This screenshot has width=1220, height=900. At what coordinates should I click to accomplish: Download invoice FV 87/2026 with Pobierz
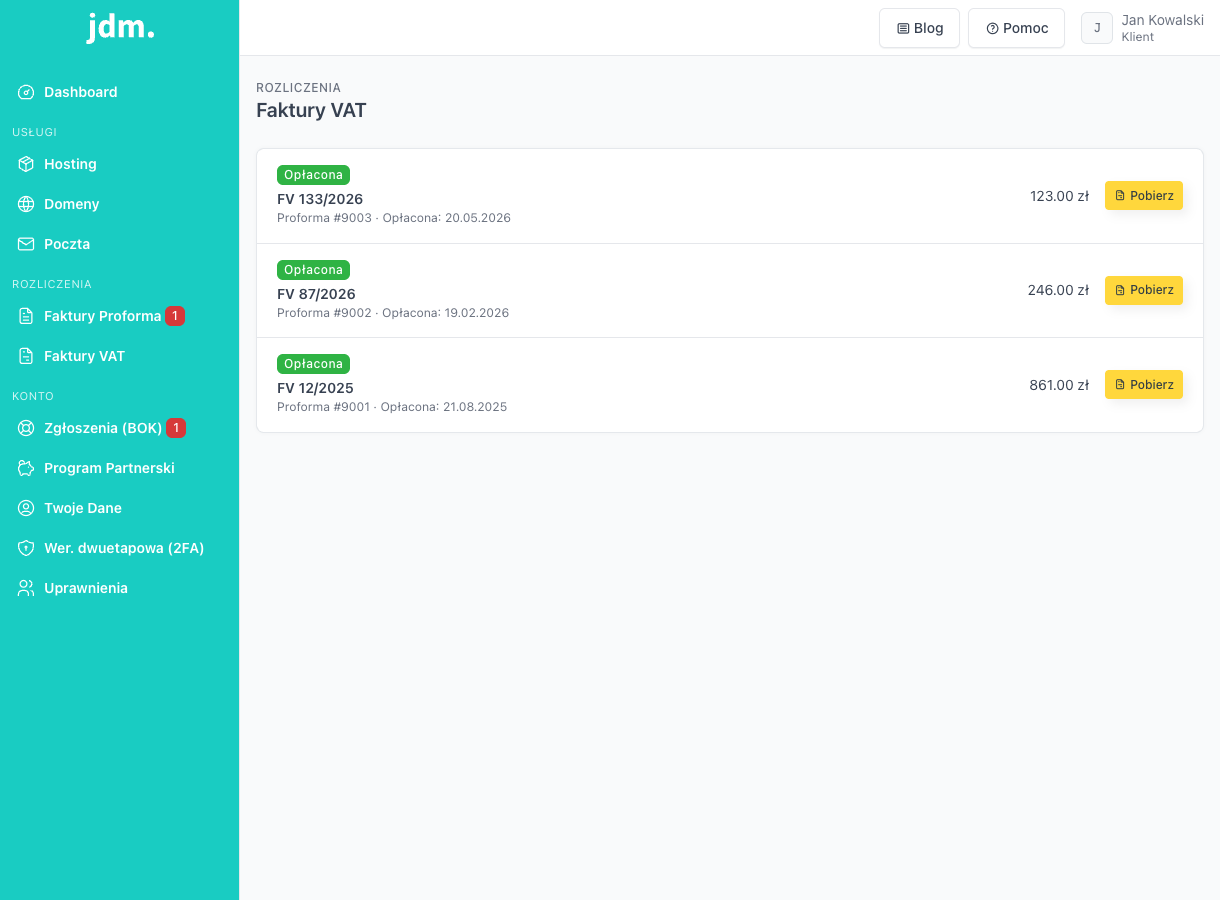click(1144, 290)
